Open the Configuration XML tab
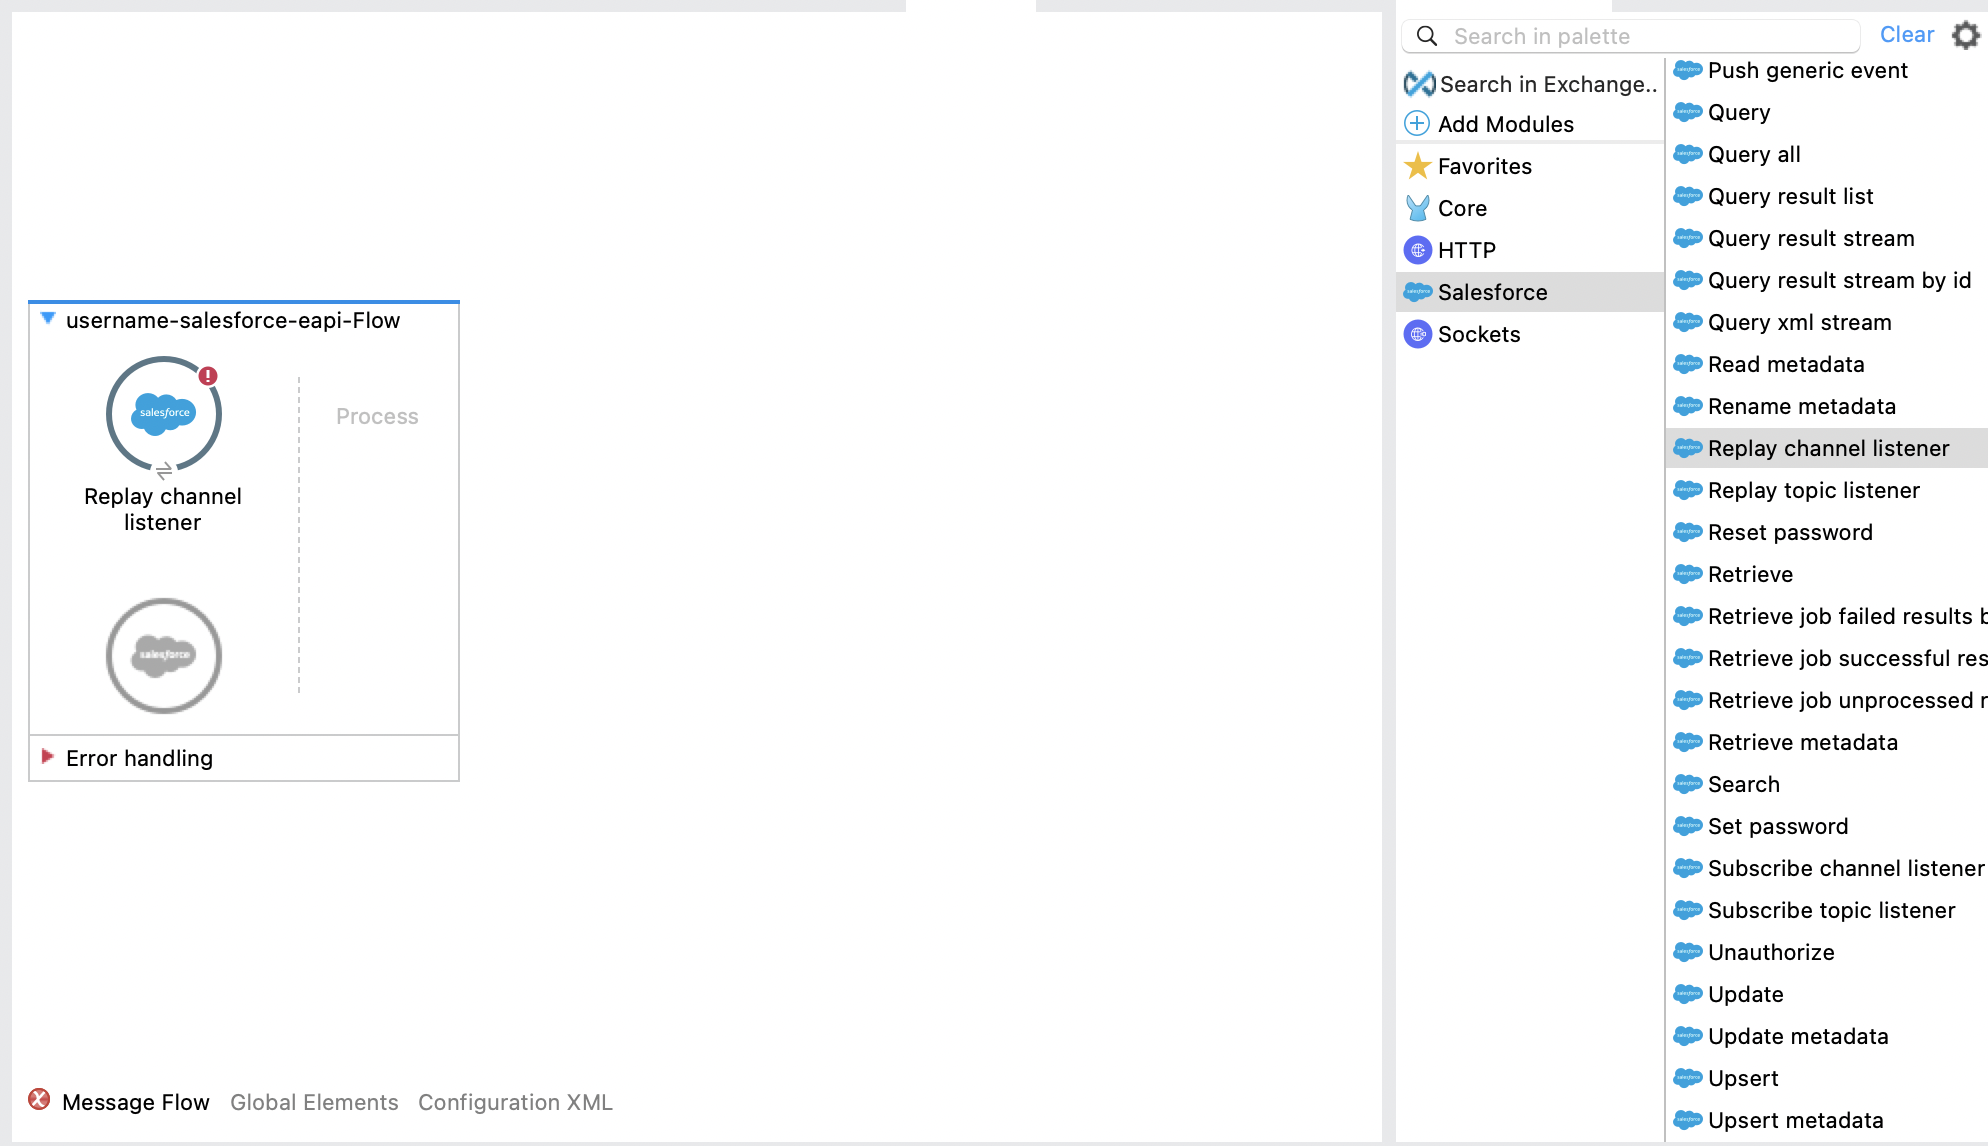 (x=515, y=1102)
